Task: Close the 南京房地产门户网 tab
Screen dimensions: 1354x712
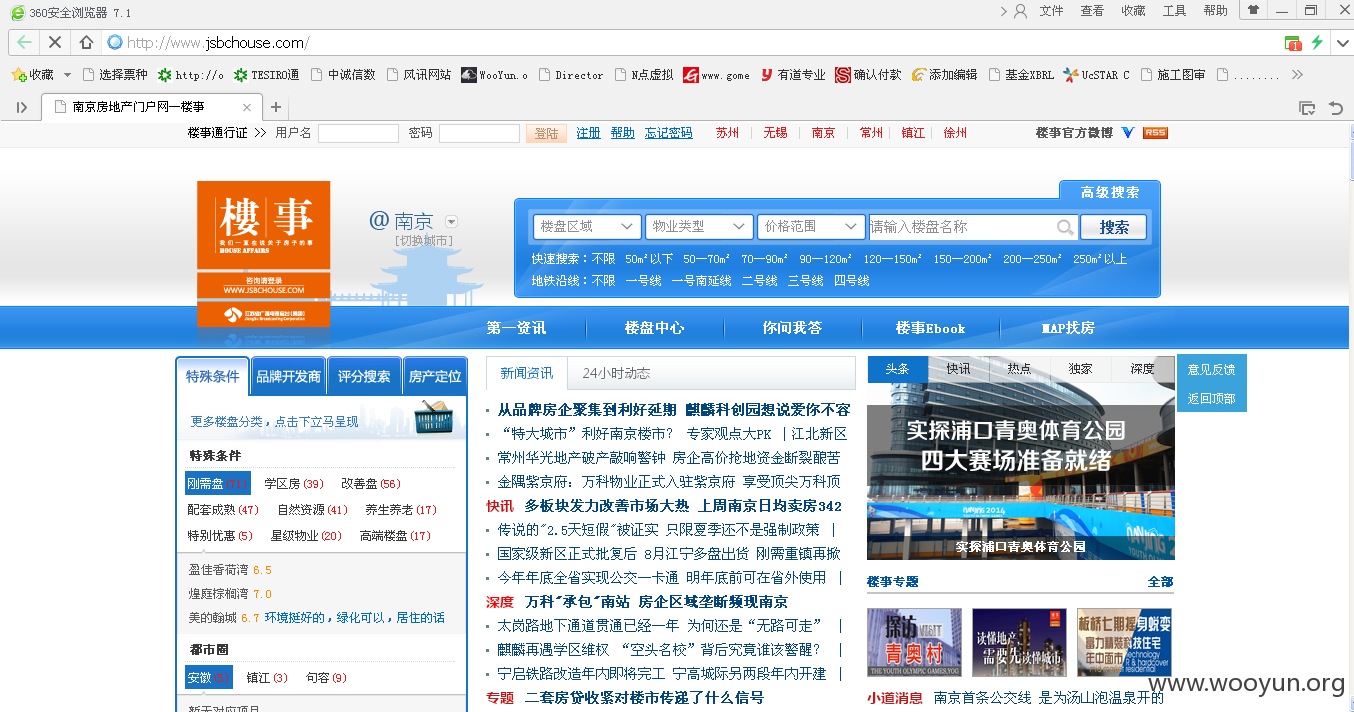Action: [x=247, y=107]
